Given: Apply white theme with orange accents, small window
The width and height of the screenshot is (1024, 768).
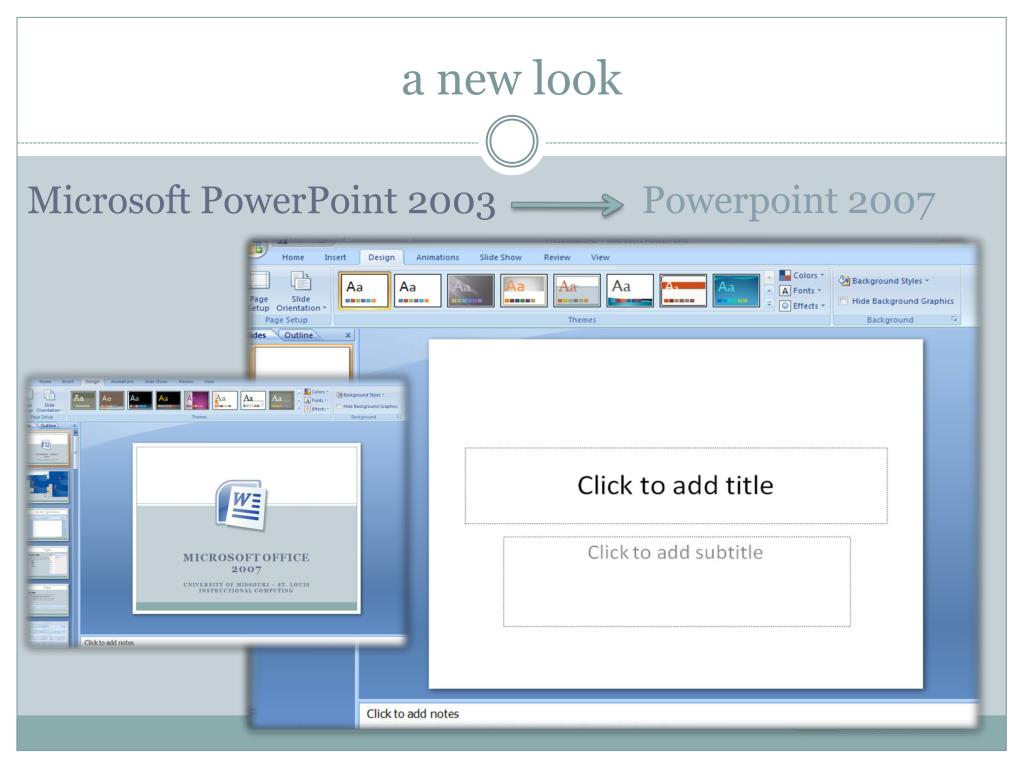Looking at the screenshot, I should [x=225, y=400].
